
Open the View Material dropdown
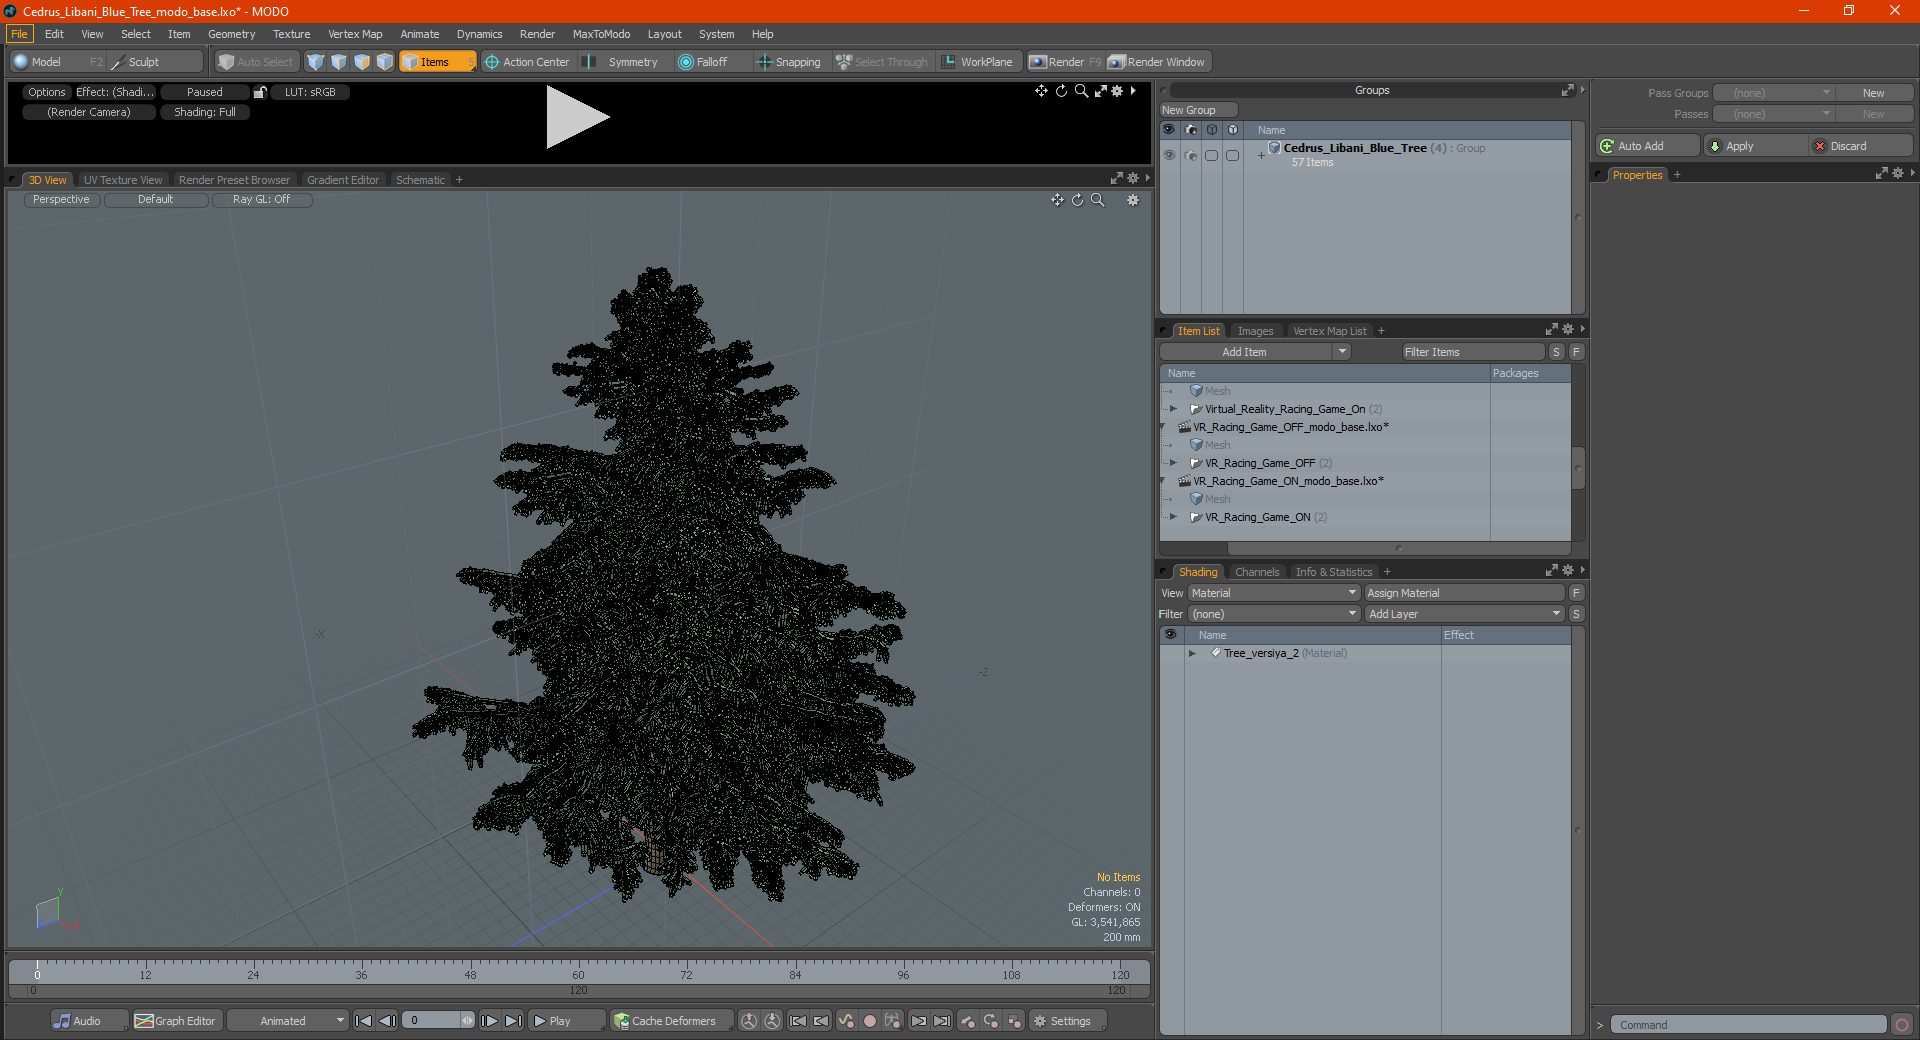click(x=1273, y=593)
